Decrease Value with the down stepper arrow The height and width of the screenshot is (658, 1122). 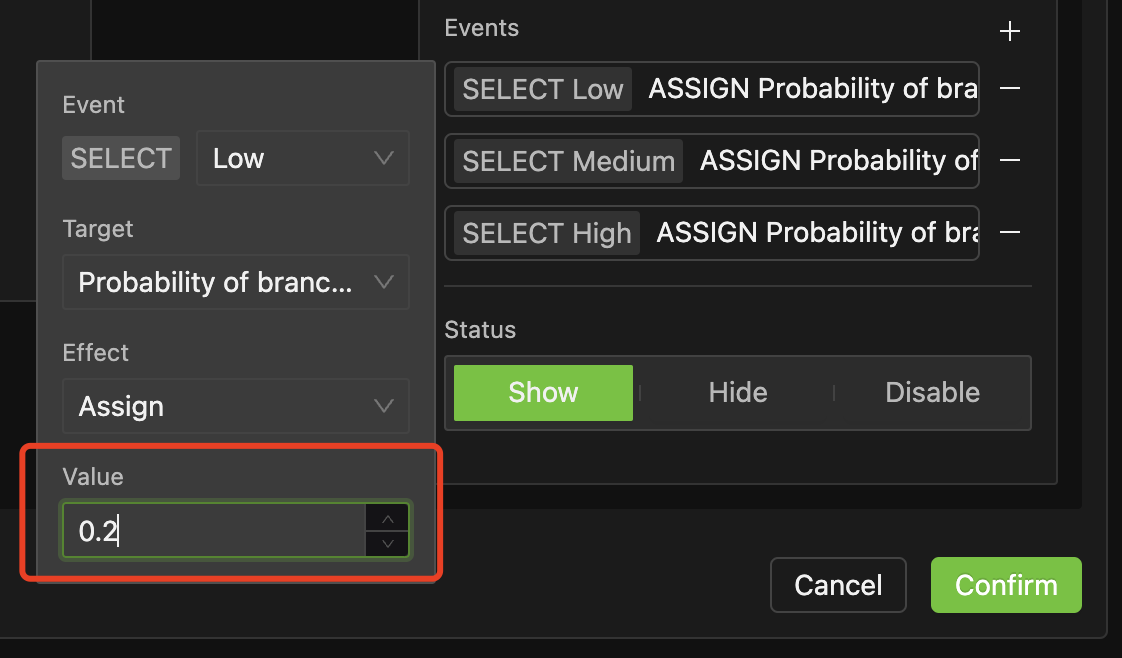tap(387, 543)
